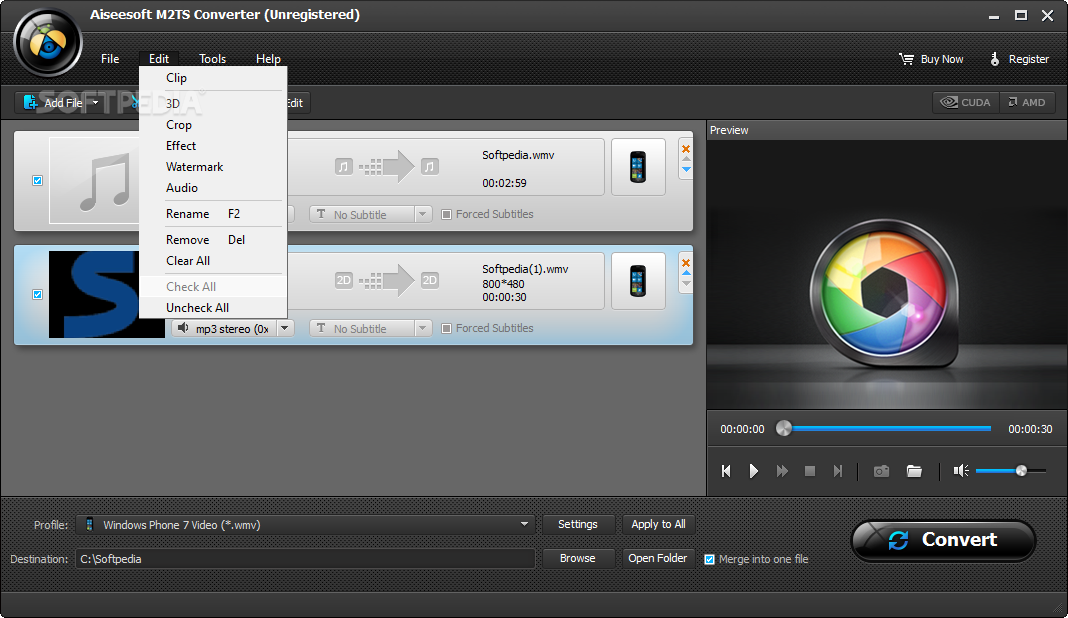The height and width of the screenshot is (618, 1068).
Task: Select Watermark in Edit menu
Action: click(213, 167)
